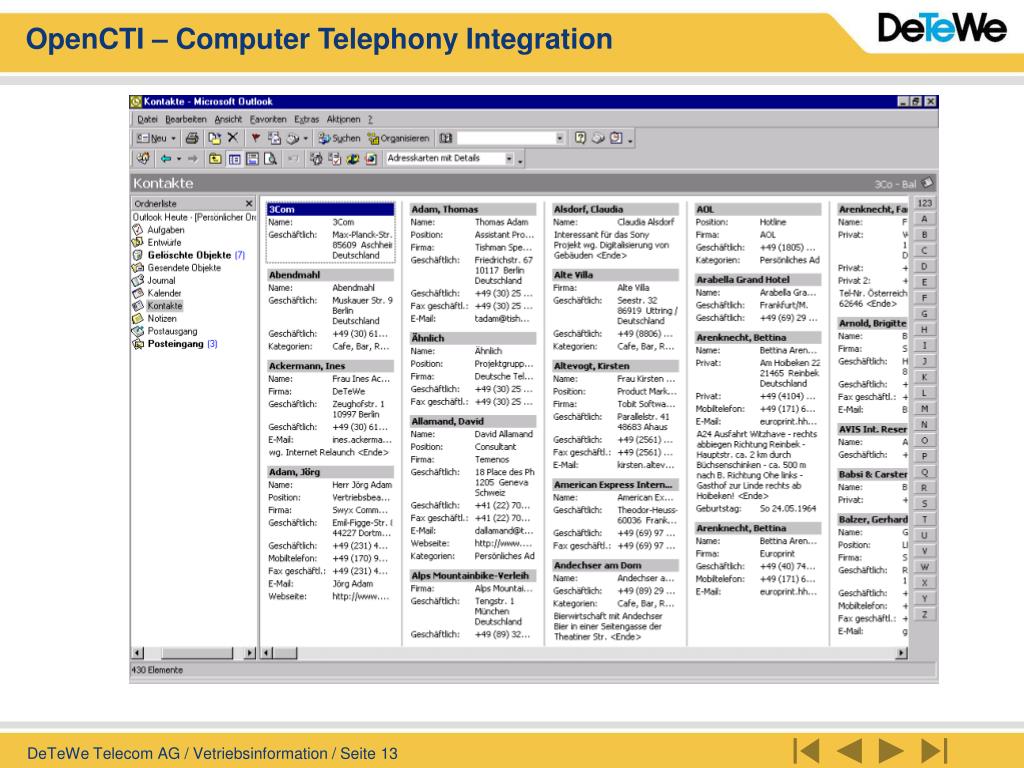The width and height of the screenshot is (1024, 768).
Task: Select the Alsdorf, Claudia contact card
Action: (x=615, y=210)
